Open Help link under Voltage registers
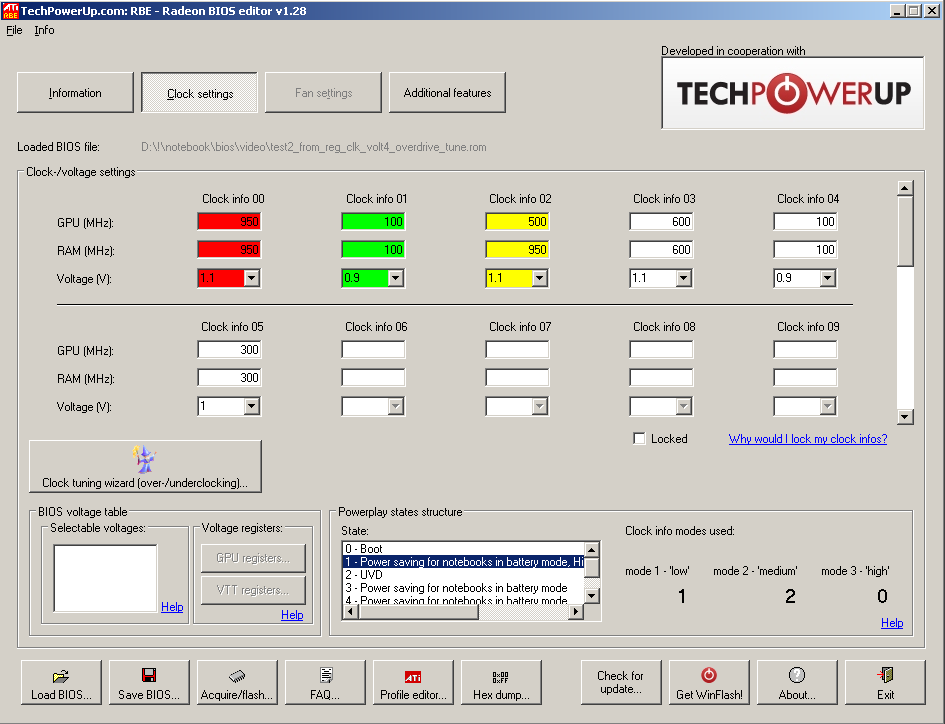Screen dimensions: 945x724 [292, 615]
